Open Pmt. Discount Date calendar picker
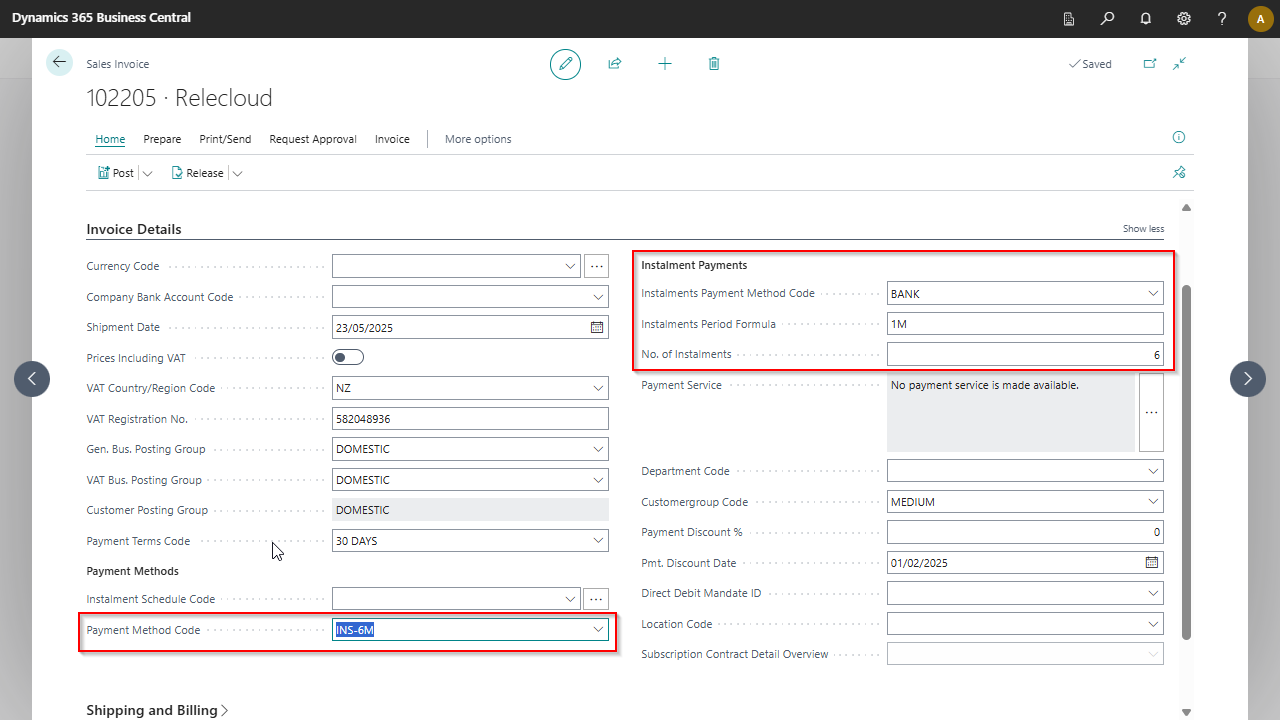 pyautogui.click(x=1152, y=563)
